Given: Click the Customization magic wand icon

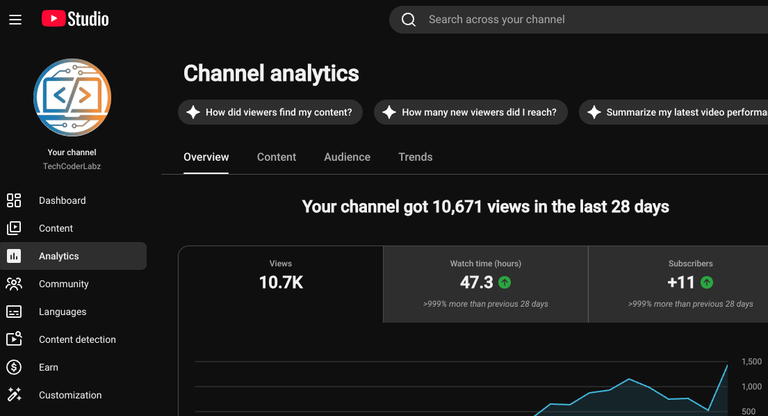Looking at the screenshot, I should pos(14,394).
